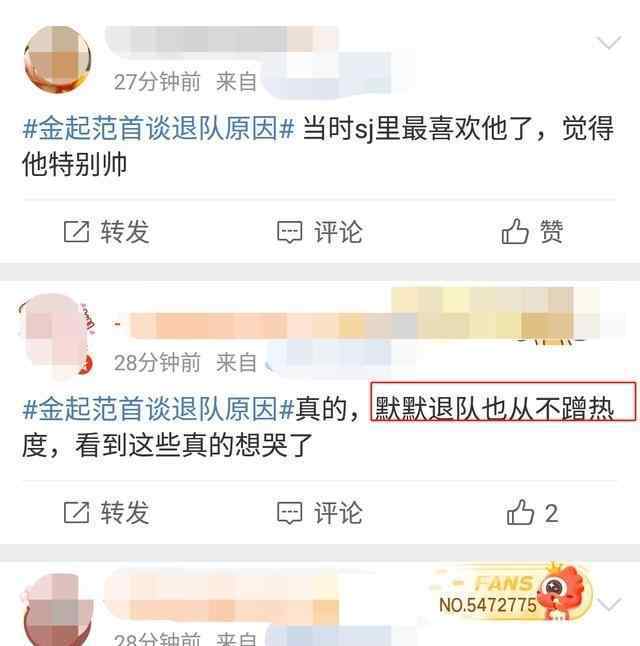The width and height of the screenshot is (640, 646).
Task: Click 赞 label on first post
Action: (x=551, y=231)
